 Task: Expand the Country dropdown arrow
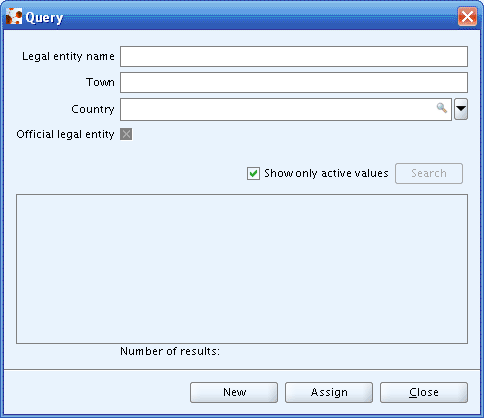click(461, 109)
